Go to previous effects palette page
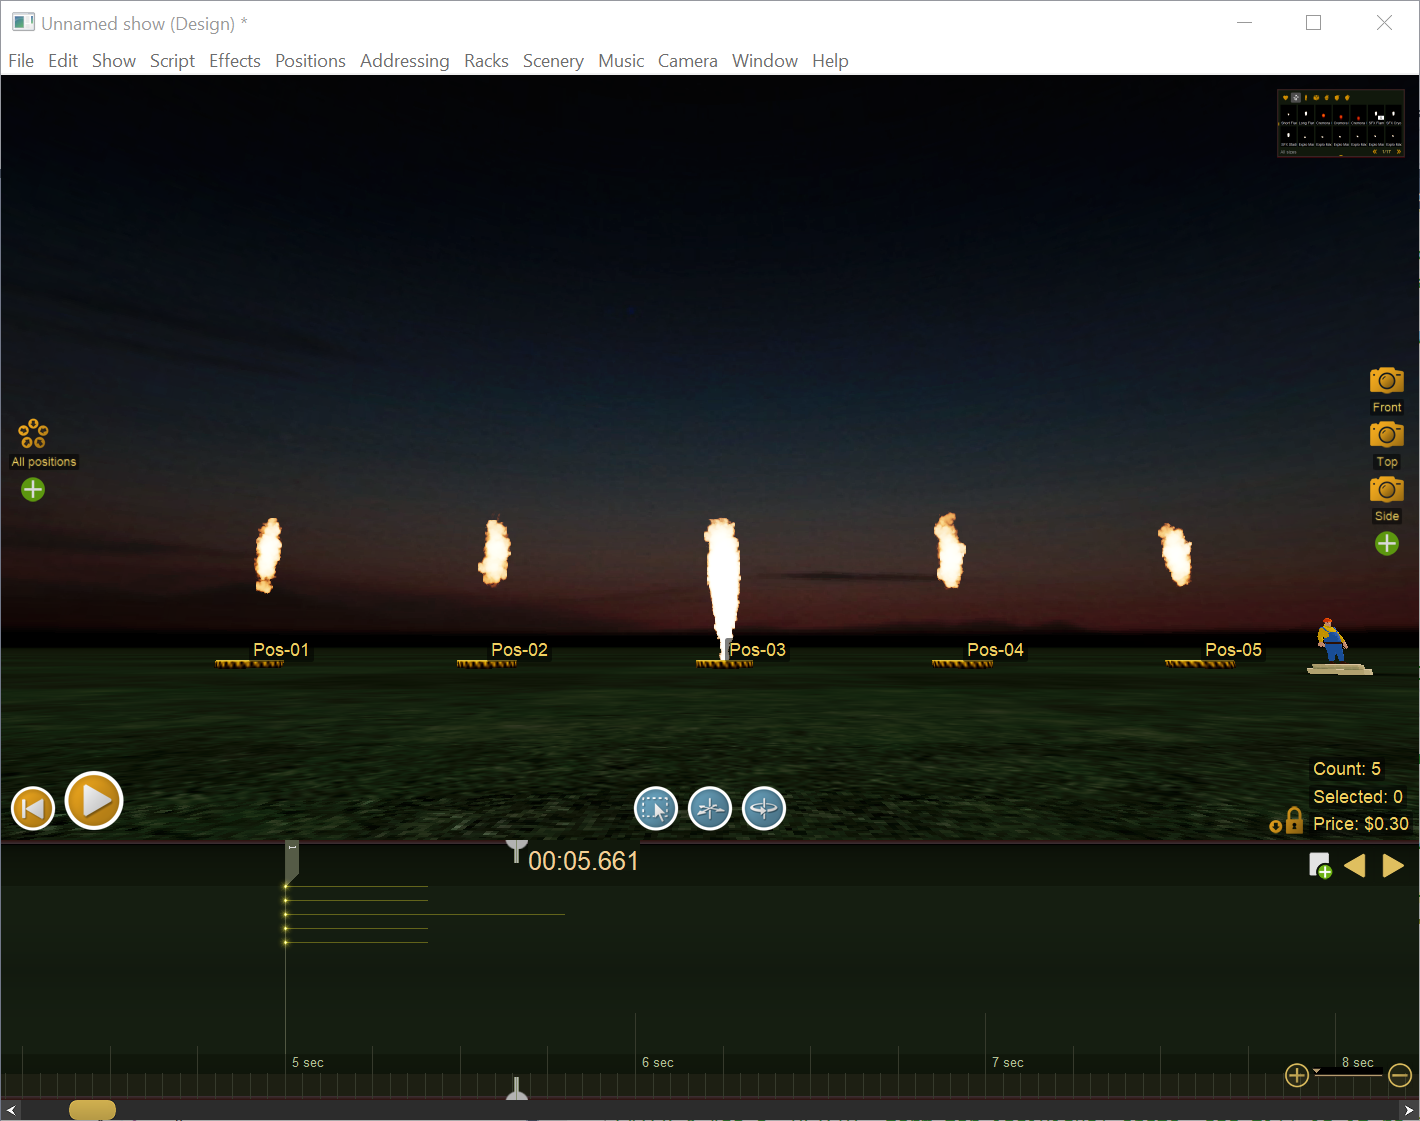Image resolution: width=1420 pixels, height=1121 pixels. pyautogui.click(x=1375, y=152)
